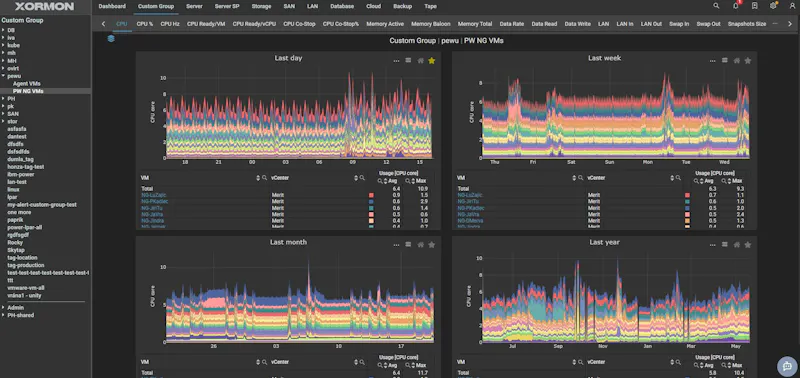Click the home icon on Last week chart
This screenshot has height=378, width=800.
[737, 60]
